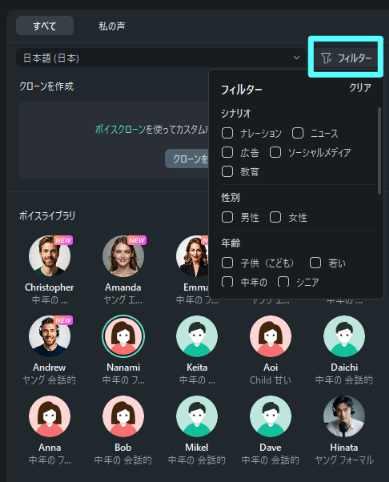
Task: Select the Bob voice avatar
Action: coord(123,416)
